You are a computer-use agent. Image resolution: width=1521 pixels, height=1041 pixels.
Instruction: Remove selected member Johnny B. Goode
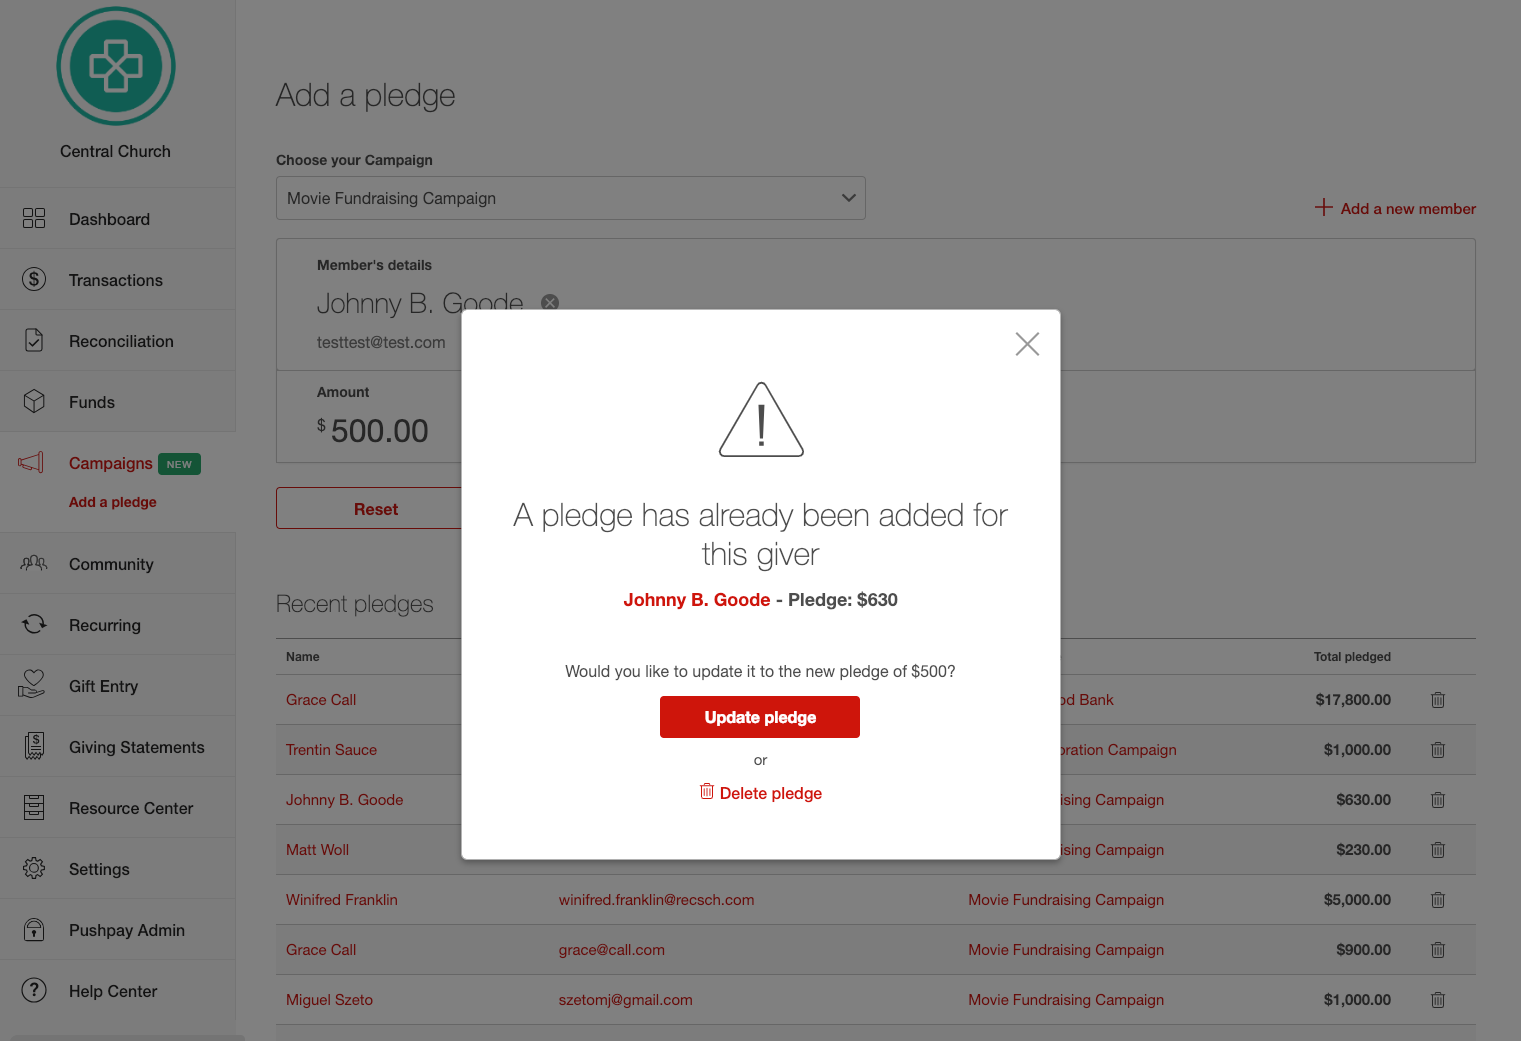click(550, 302)
